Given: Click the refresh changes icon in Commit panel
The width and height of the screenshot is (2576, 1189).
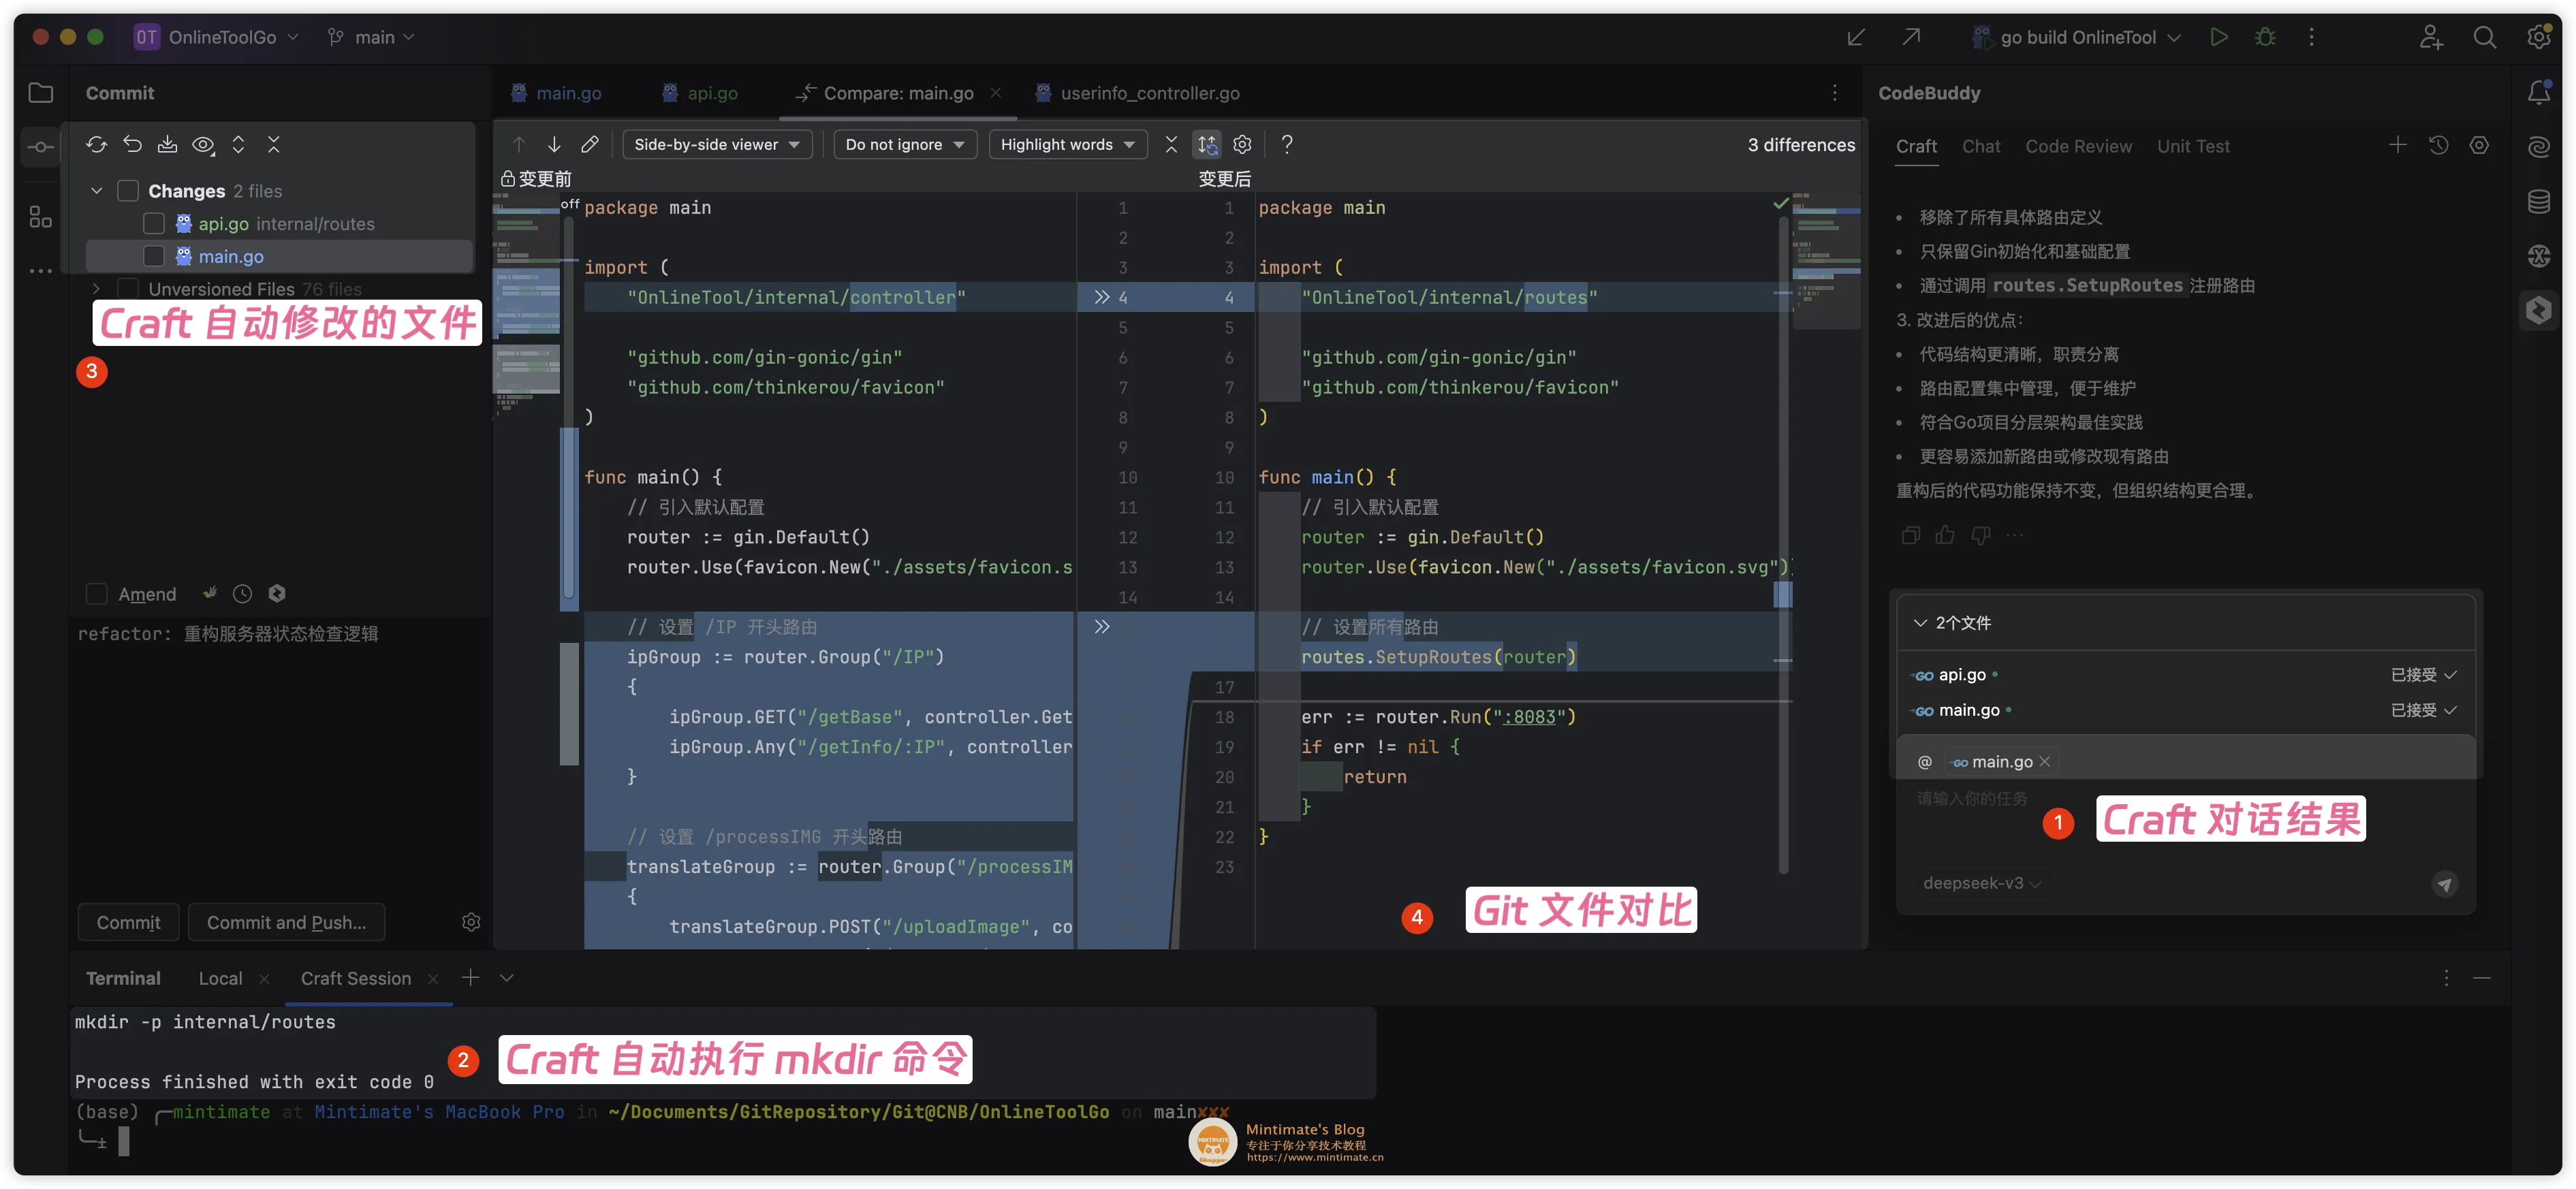Looking at the screenshot, I should tap(96, 144).
